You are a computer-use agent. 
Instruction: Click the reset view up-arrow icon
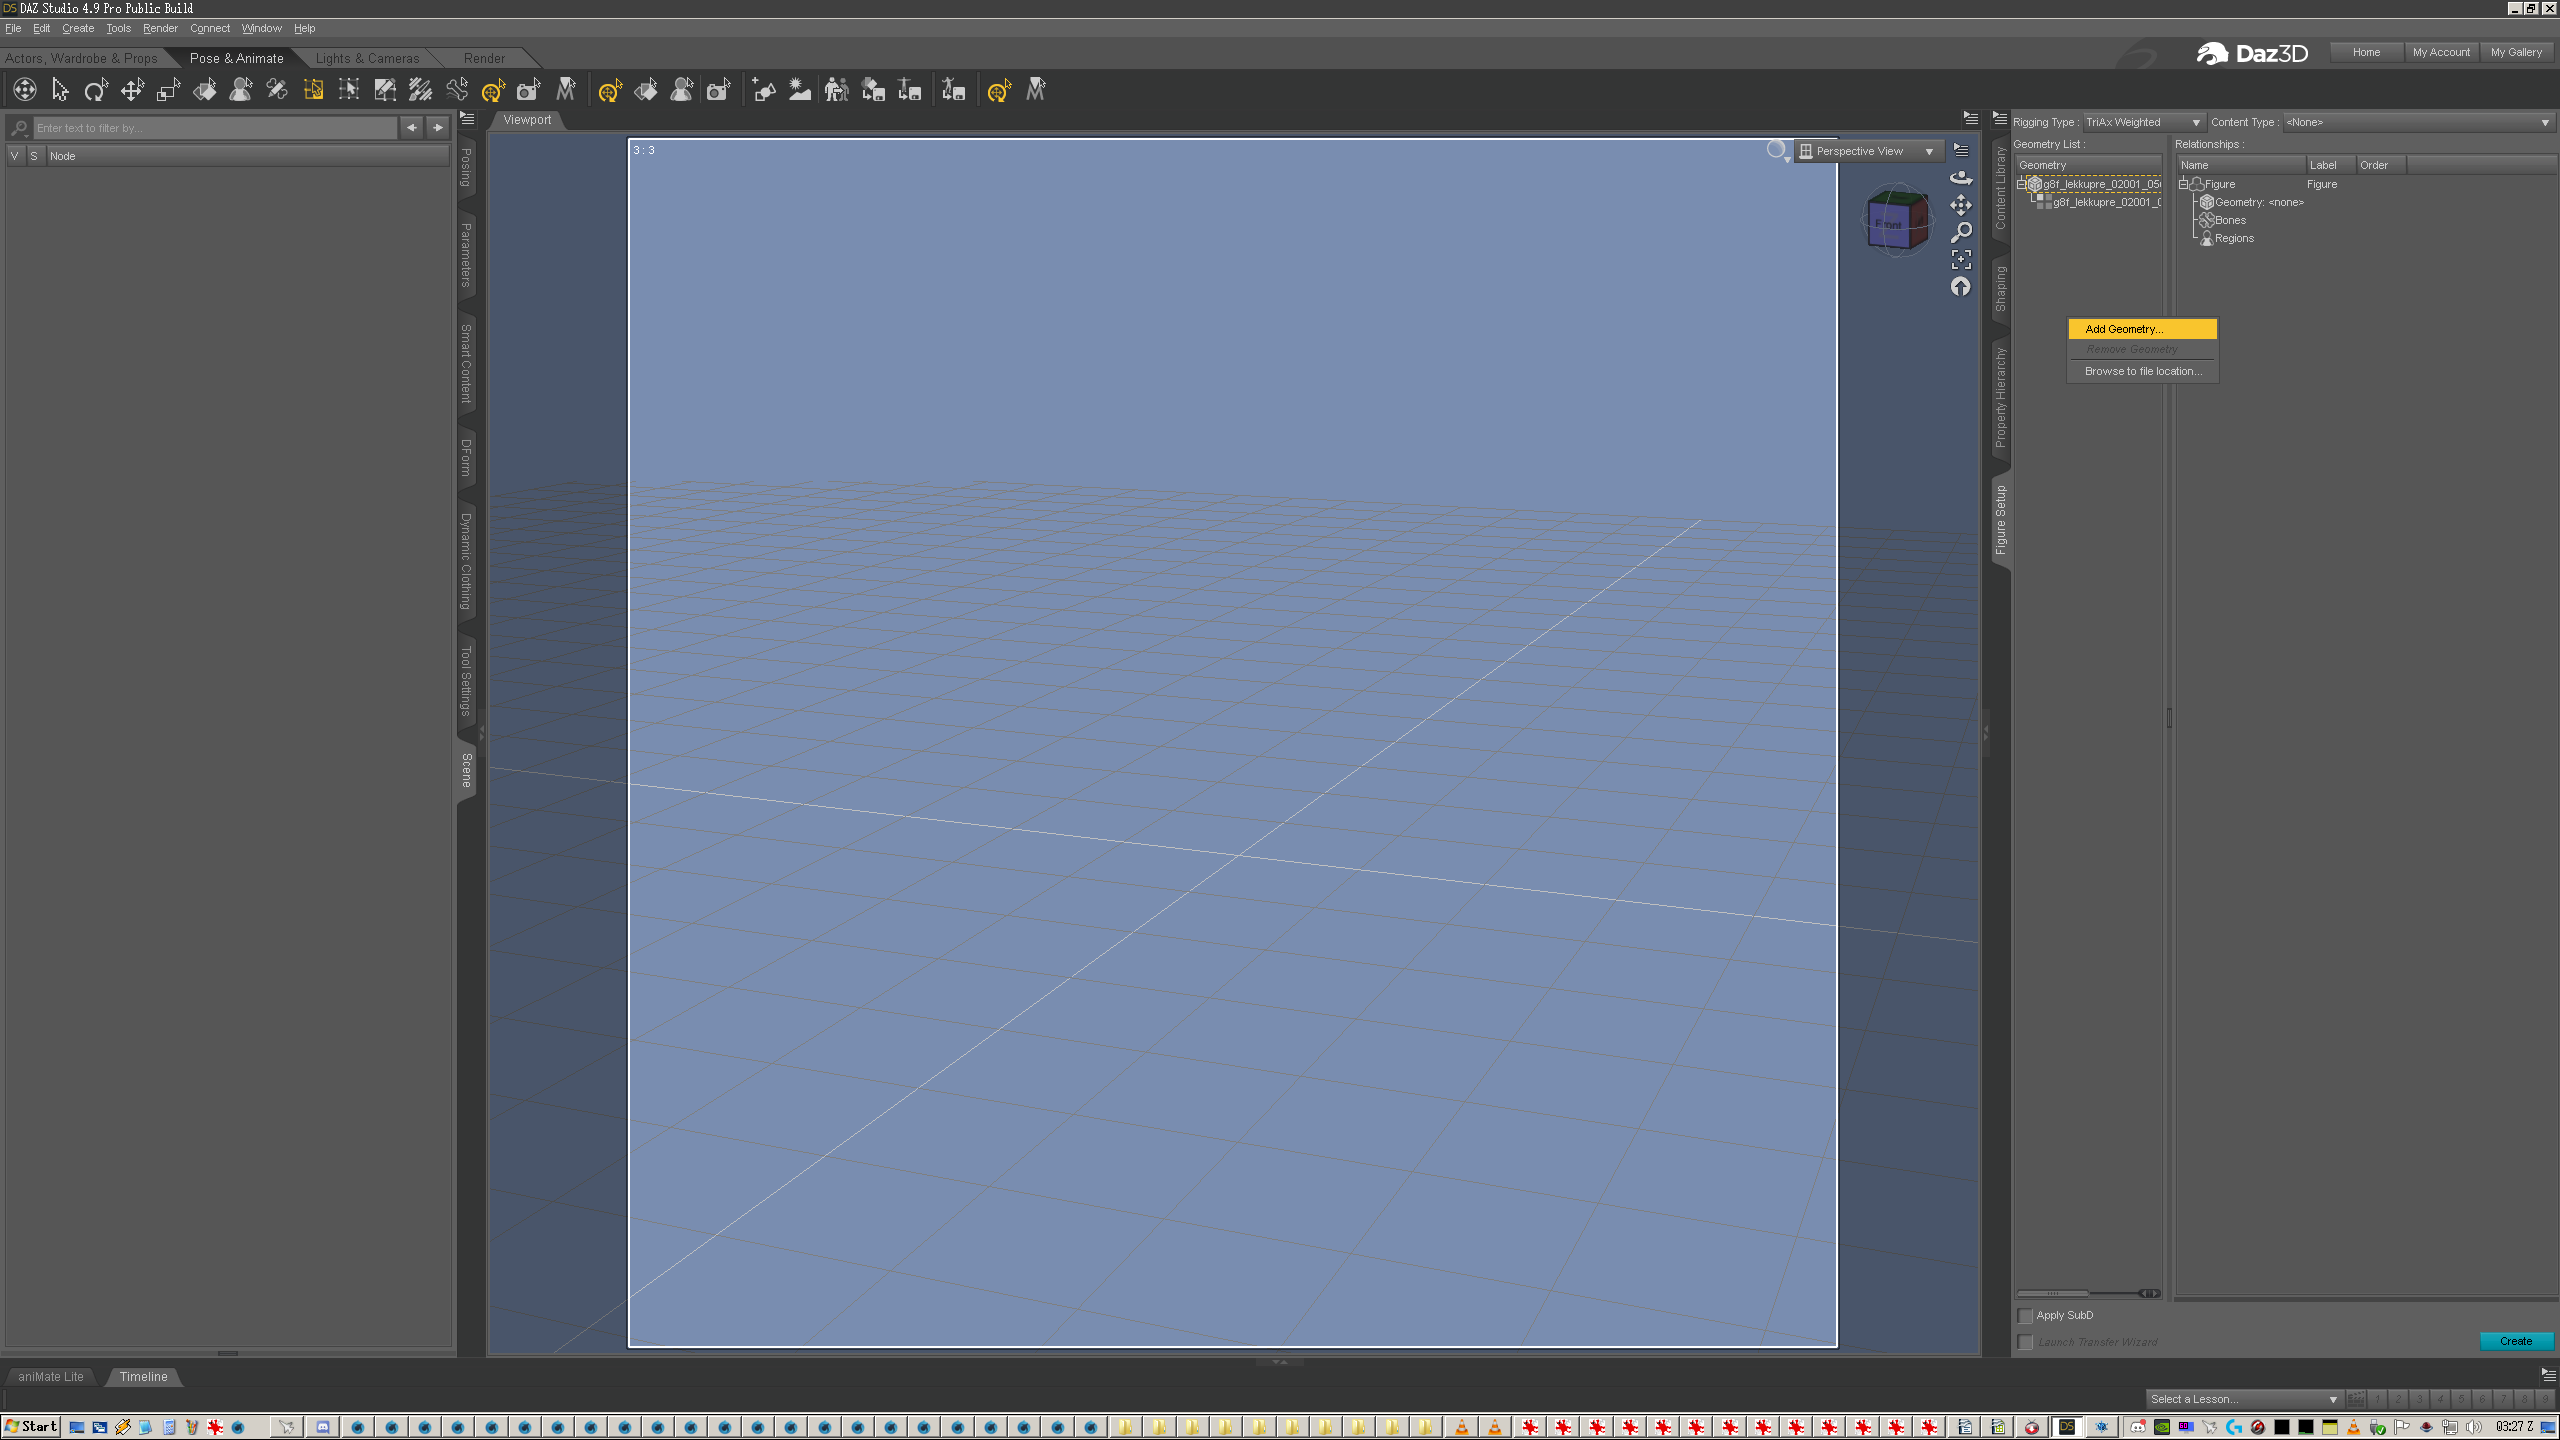coord(1961,287)
